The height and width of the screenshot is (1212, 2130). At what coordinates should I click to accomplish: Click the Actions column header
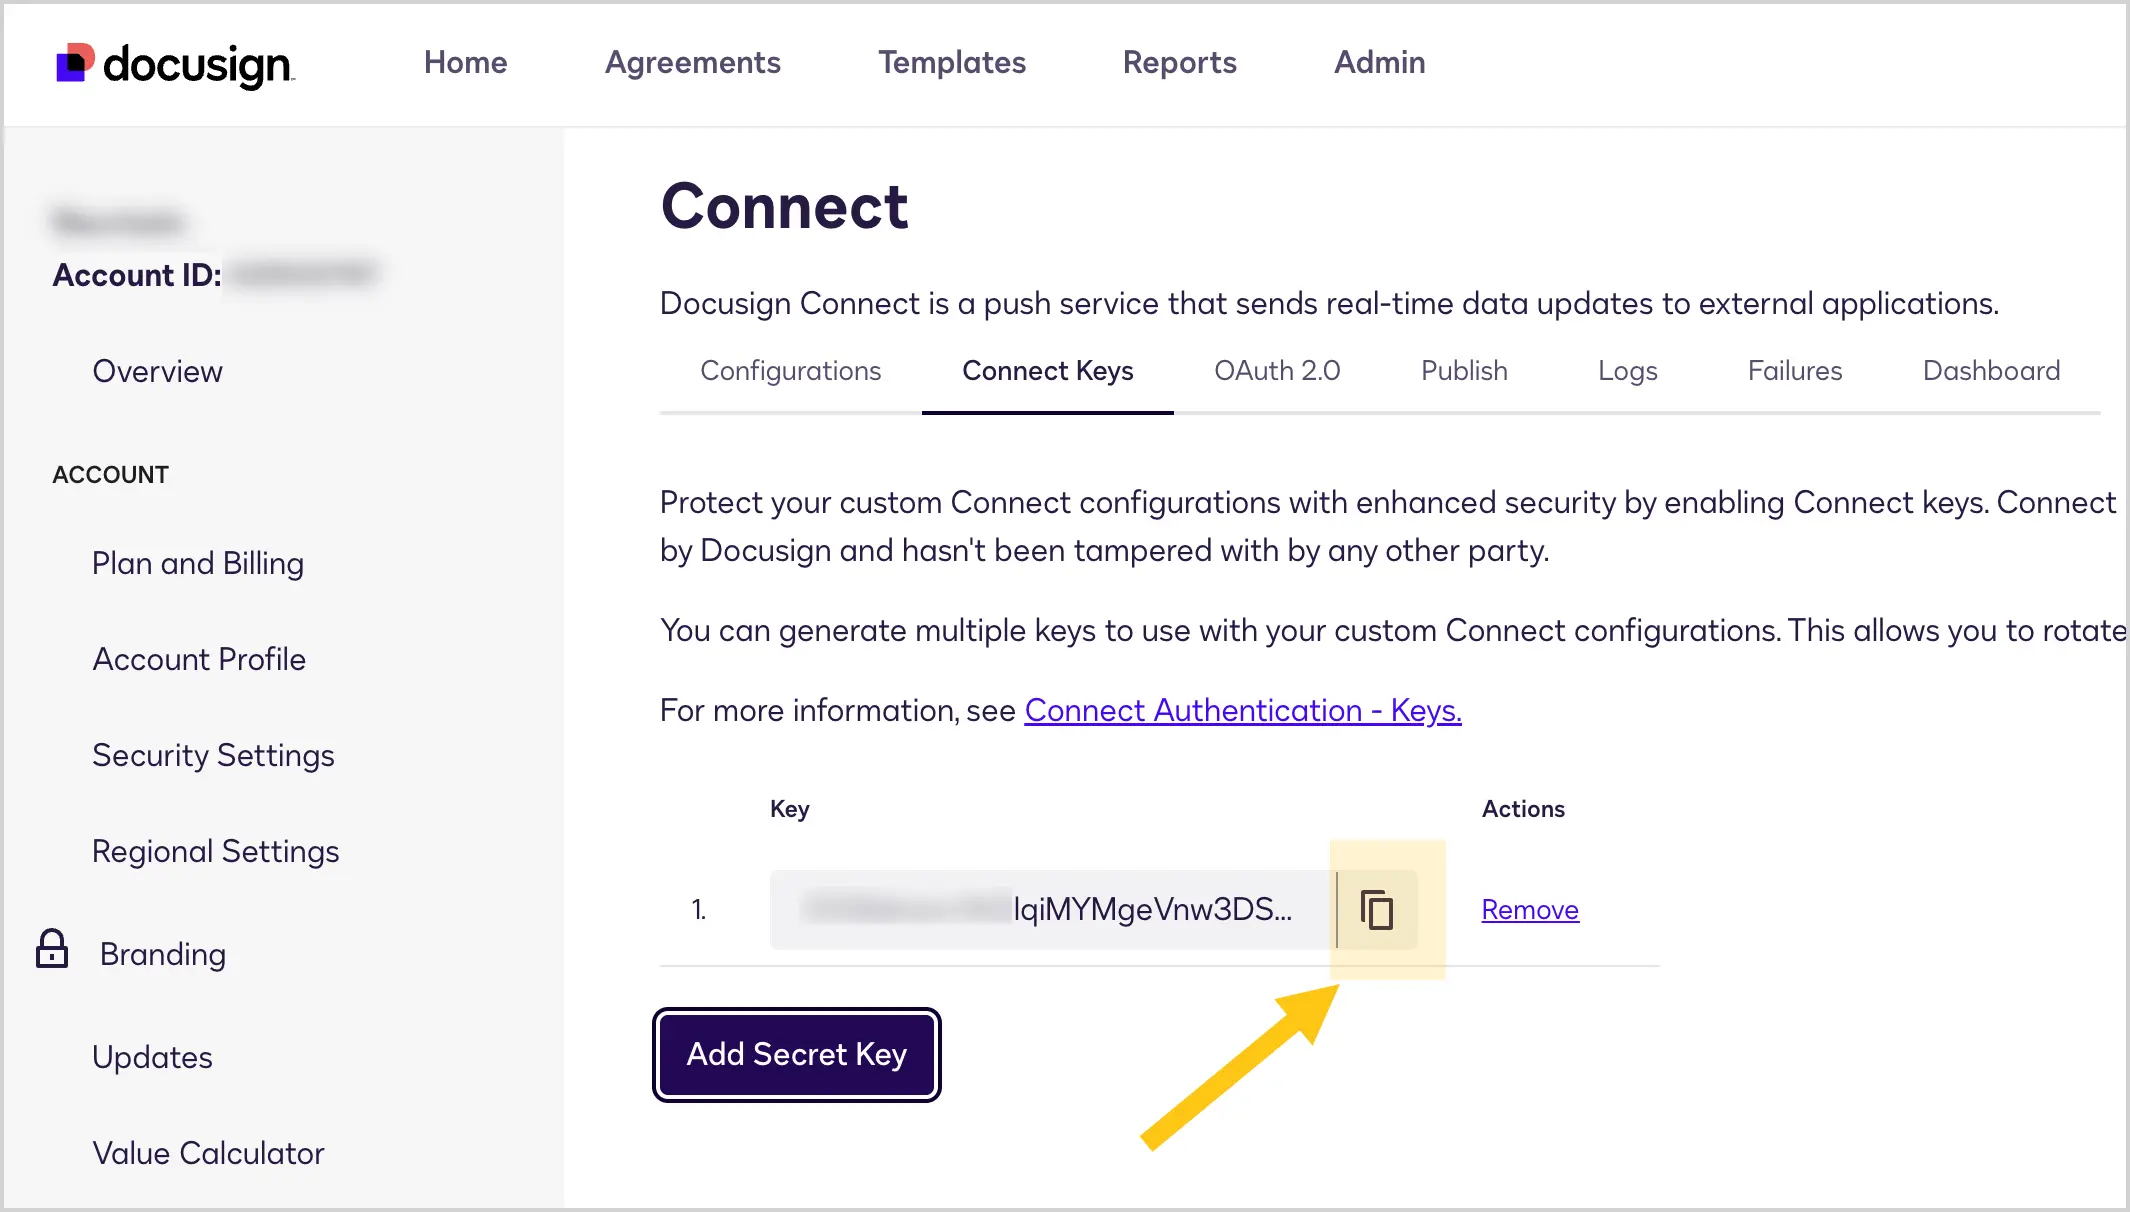[1523, 809]
